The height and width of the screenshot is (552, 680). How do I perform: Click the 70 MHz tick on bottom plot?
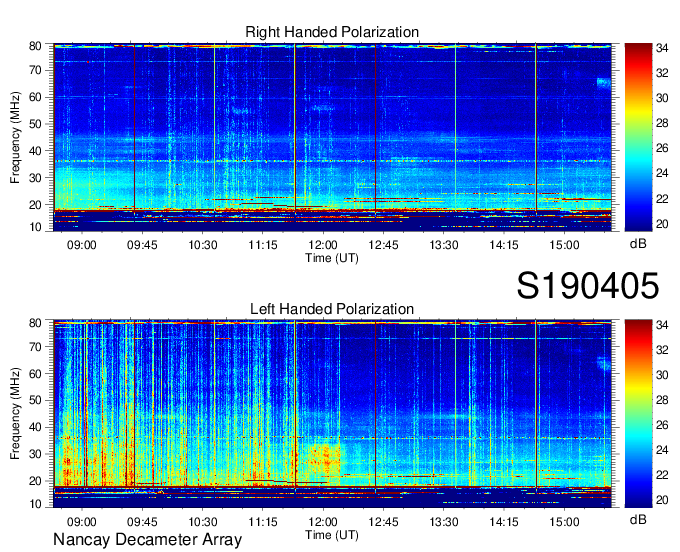click(35, 347)
